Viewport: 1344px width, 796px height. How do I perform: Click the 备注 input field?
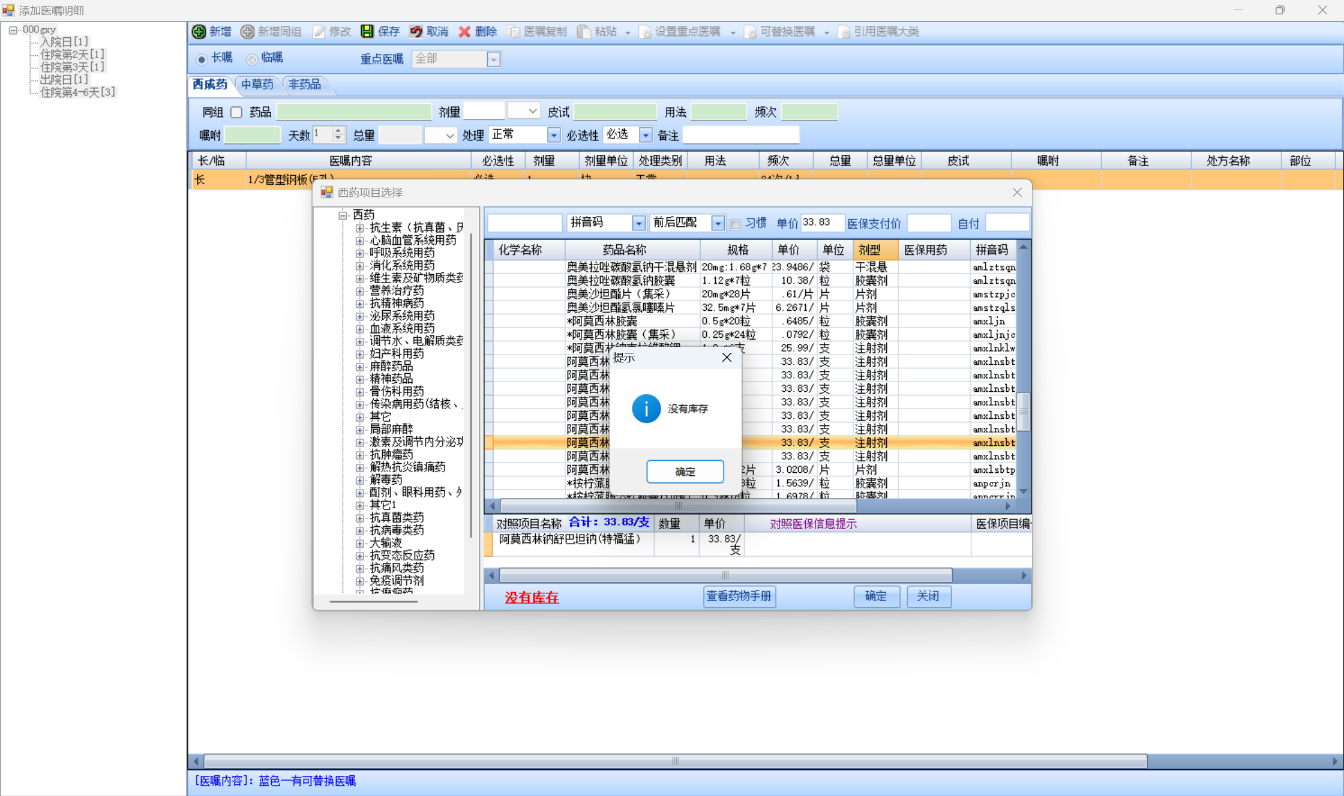coord(741,135)
